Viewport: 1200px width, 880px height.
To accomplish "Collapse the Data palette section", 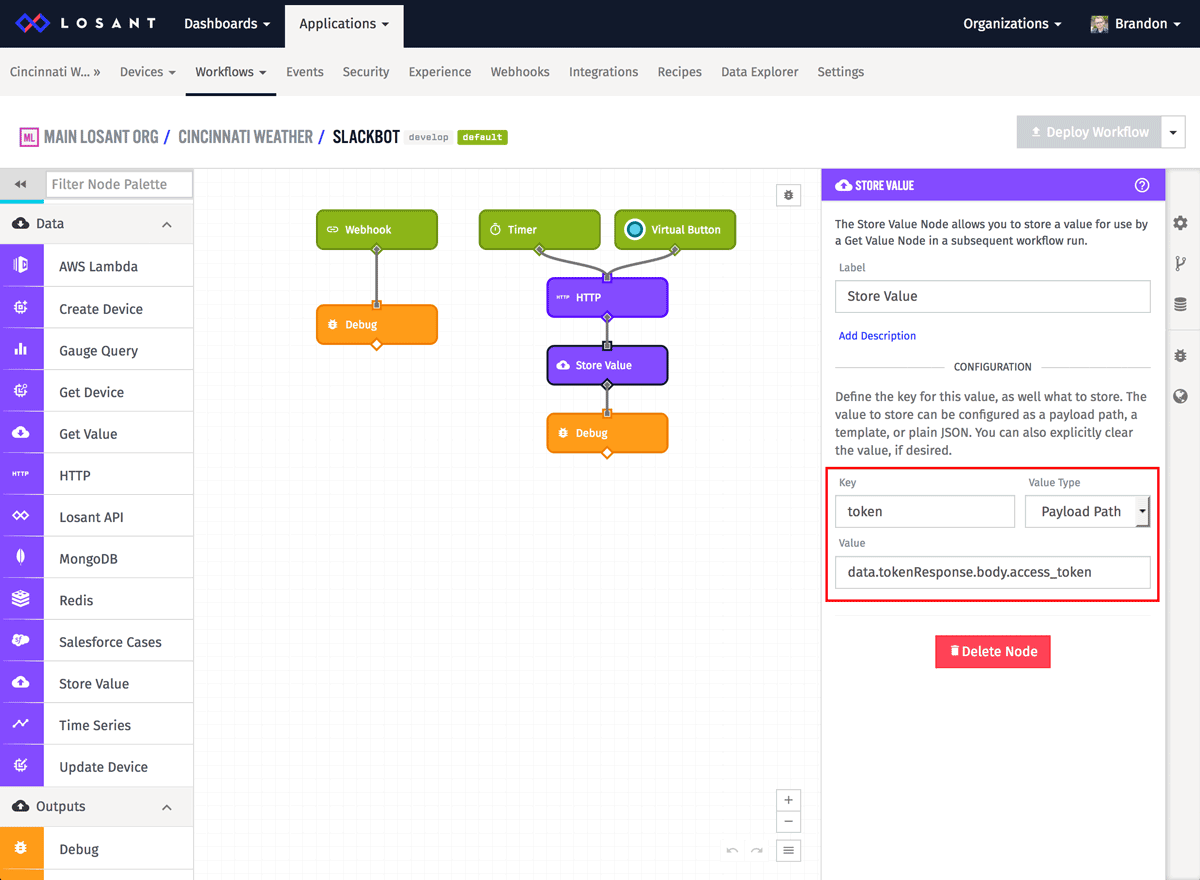I will pyautogui.click(x=167, y=224).
